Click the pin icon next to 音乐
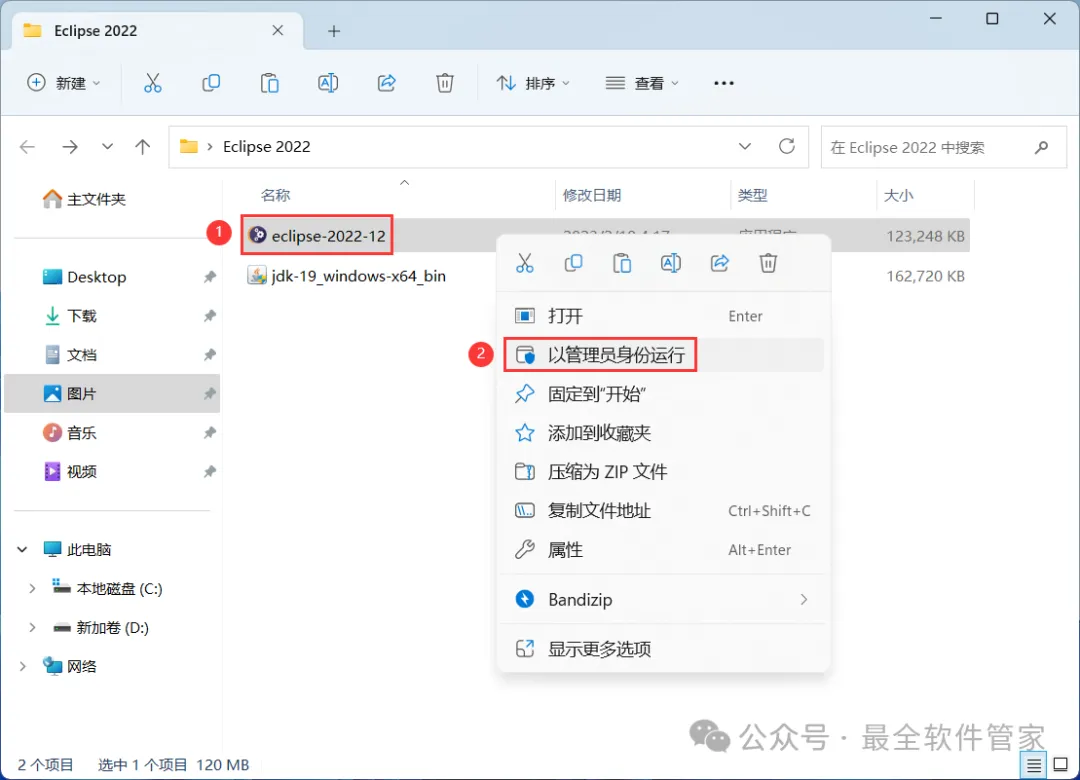The height and width of the screenshot is (780, 1080). (209, 433)
